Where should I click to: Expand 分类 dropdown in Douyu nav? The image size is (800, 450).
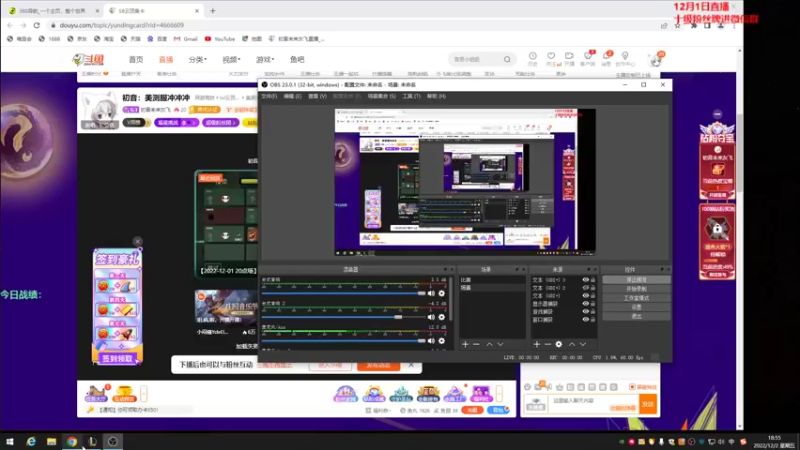(x=197, y=60)
